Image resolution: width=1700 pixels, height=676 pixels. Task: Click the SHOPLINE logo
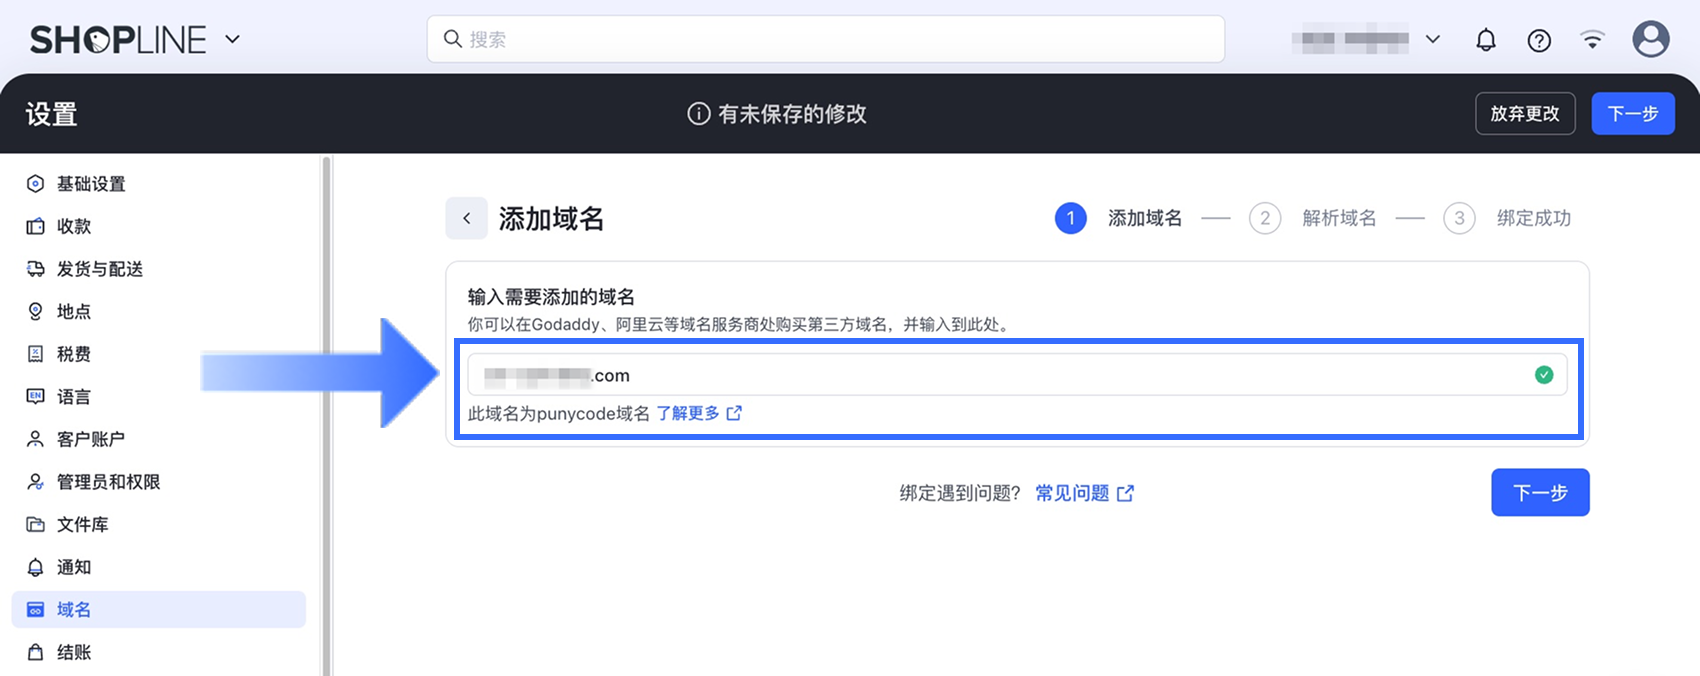pos(118,40)
